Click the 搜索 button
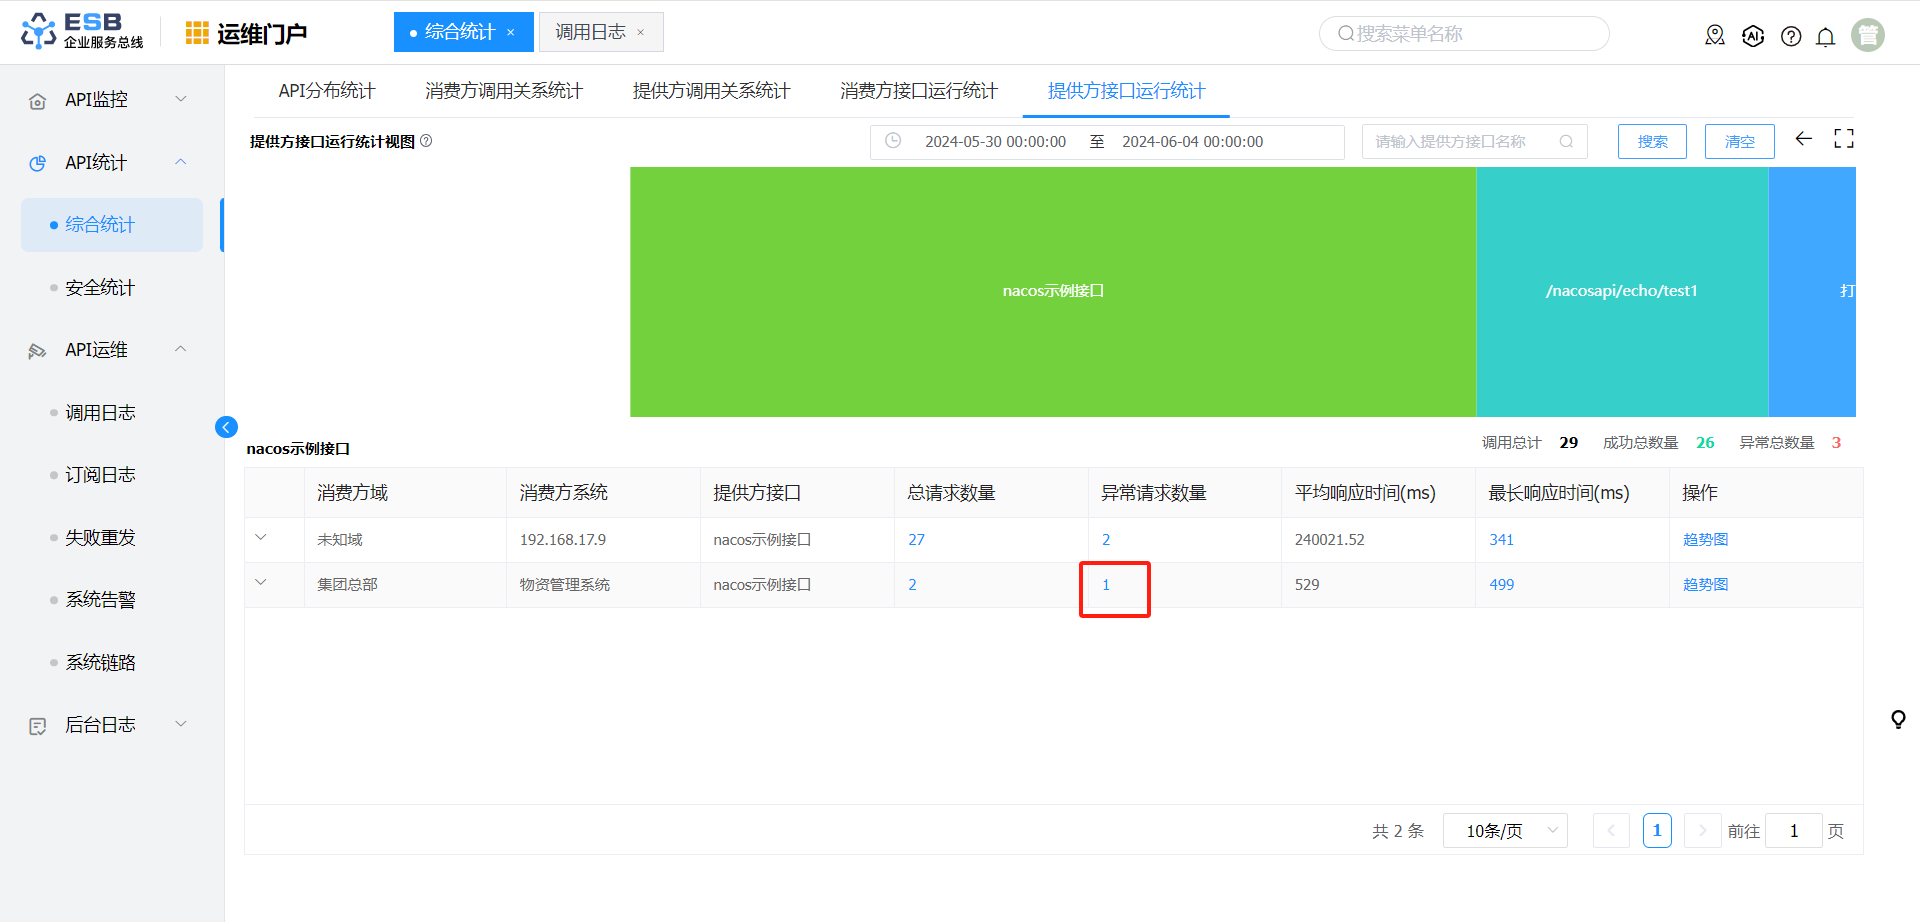Image resolution: width=1920 pixels, height=922 pixels. [x=1652, y=142]
